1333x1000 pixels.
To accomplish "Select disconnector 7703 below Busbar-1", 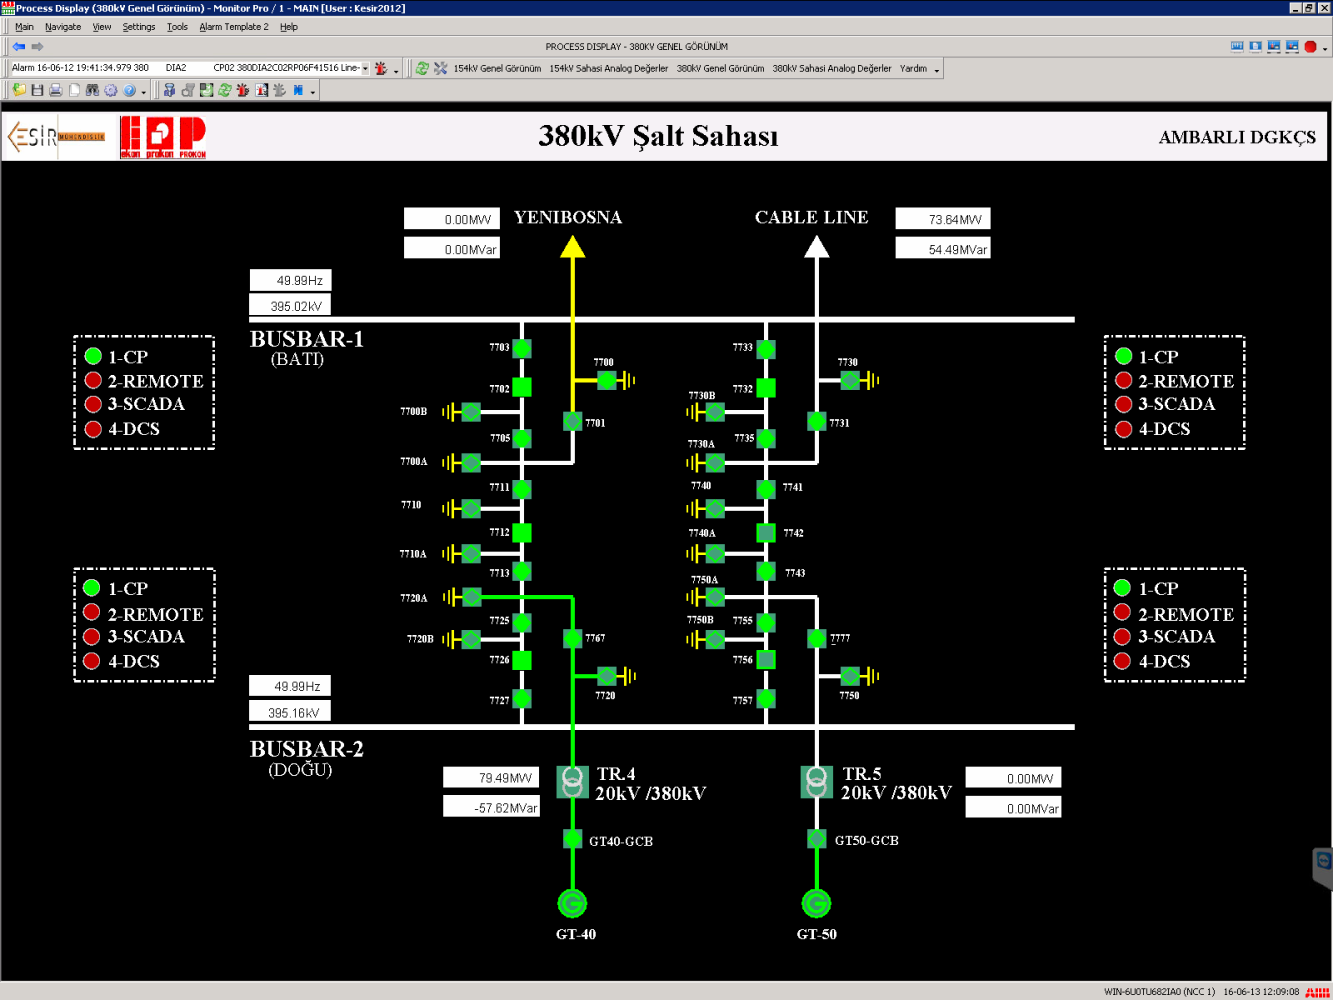I will 521,348.
